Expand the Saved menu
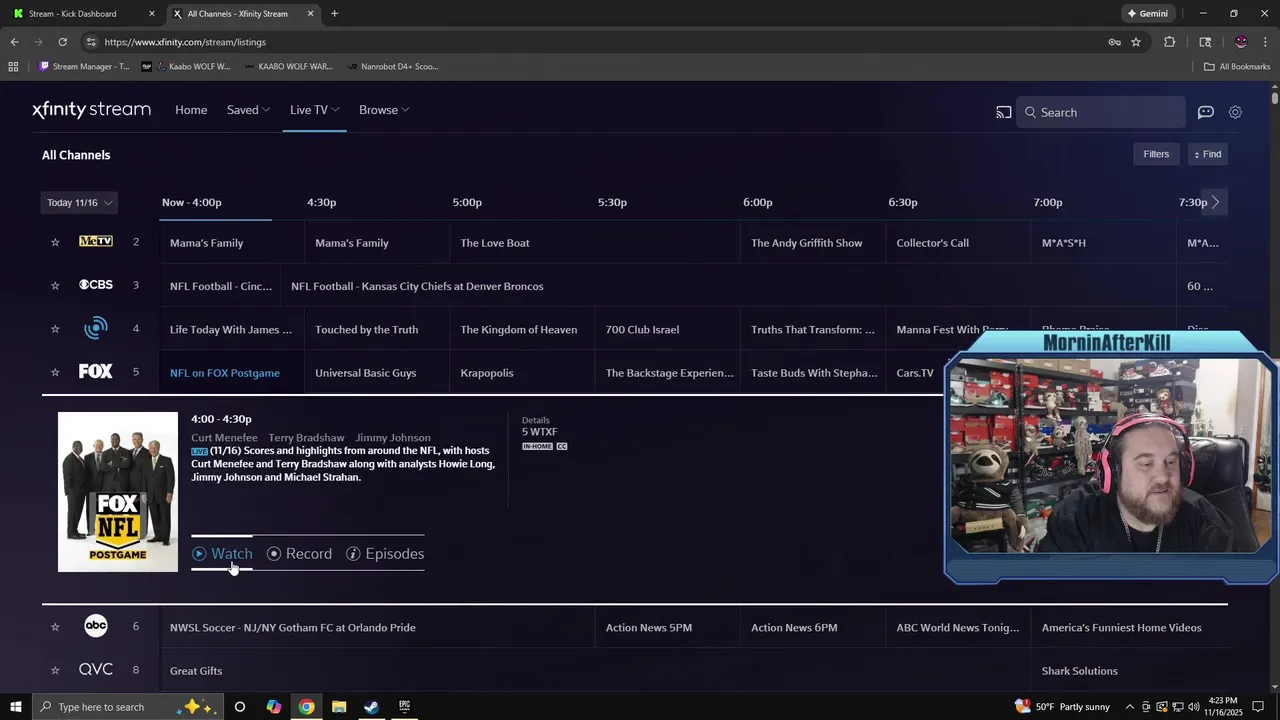This screenshot has width=1280, height=720. click(x=248, y=110)
